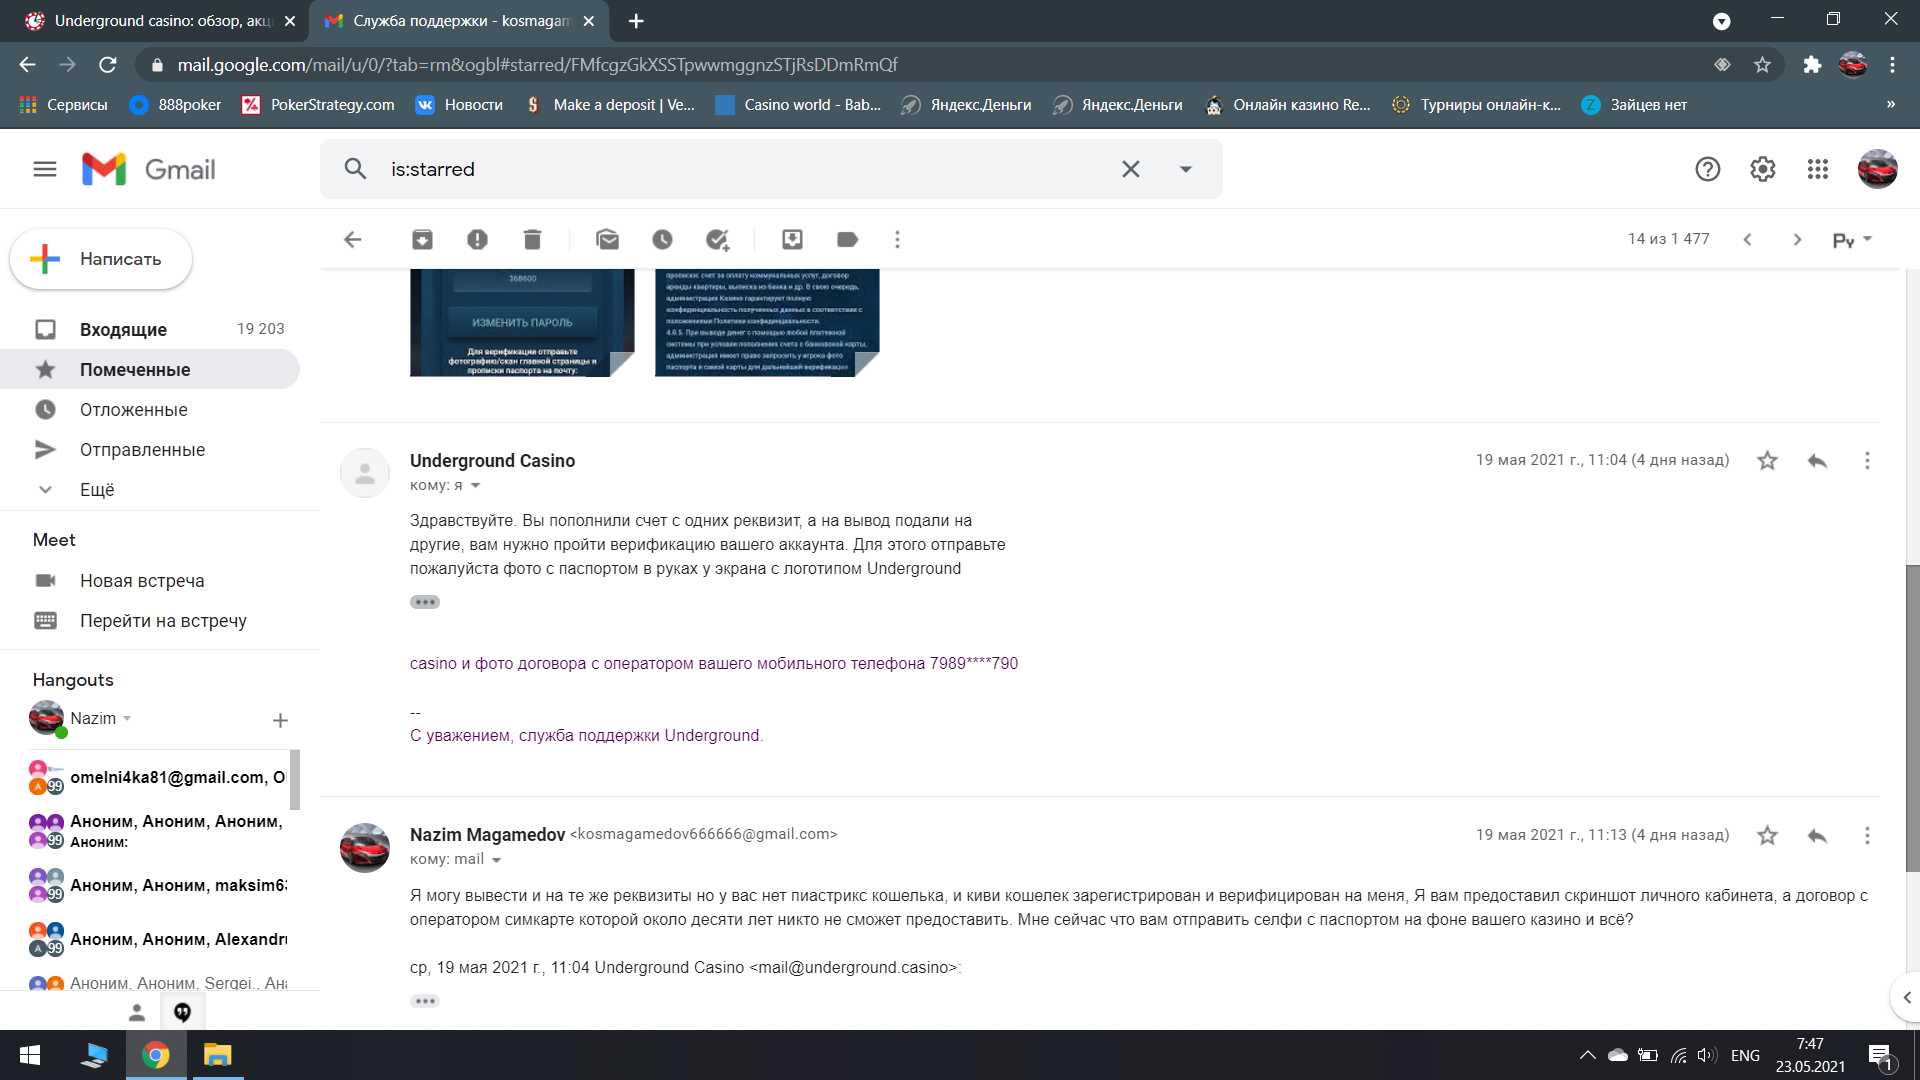This screenshot has width=1920, height=1080.
Task: Click the Gmail logo
Action: click(x=149, y=169)
